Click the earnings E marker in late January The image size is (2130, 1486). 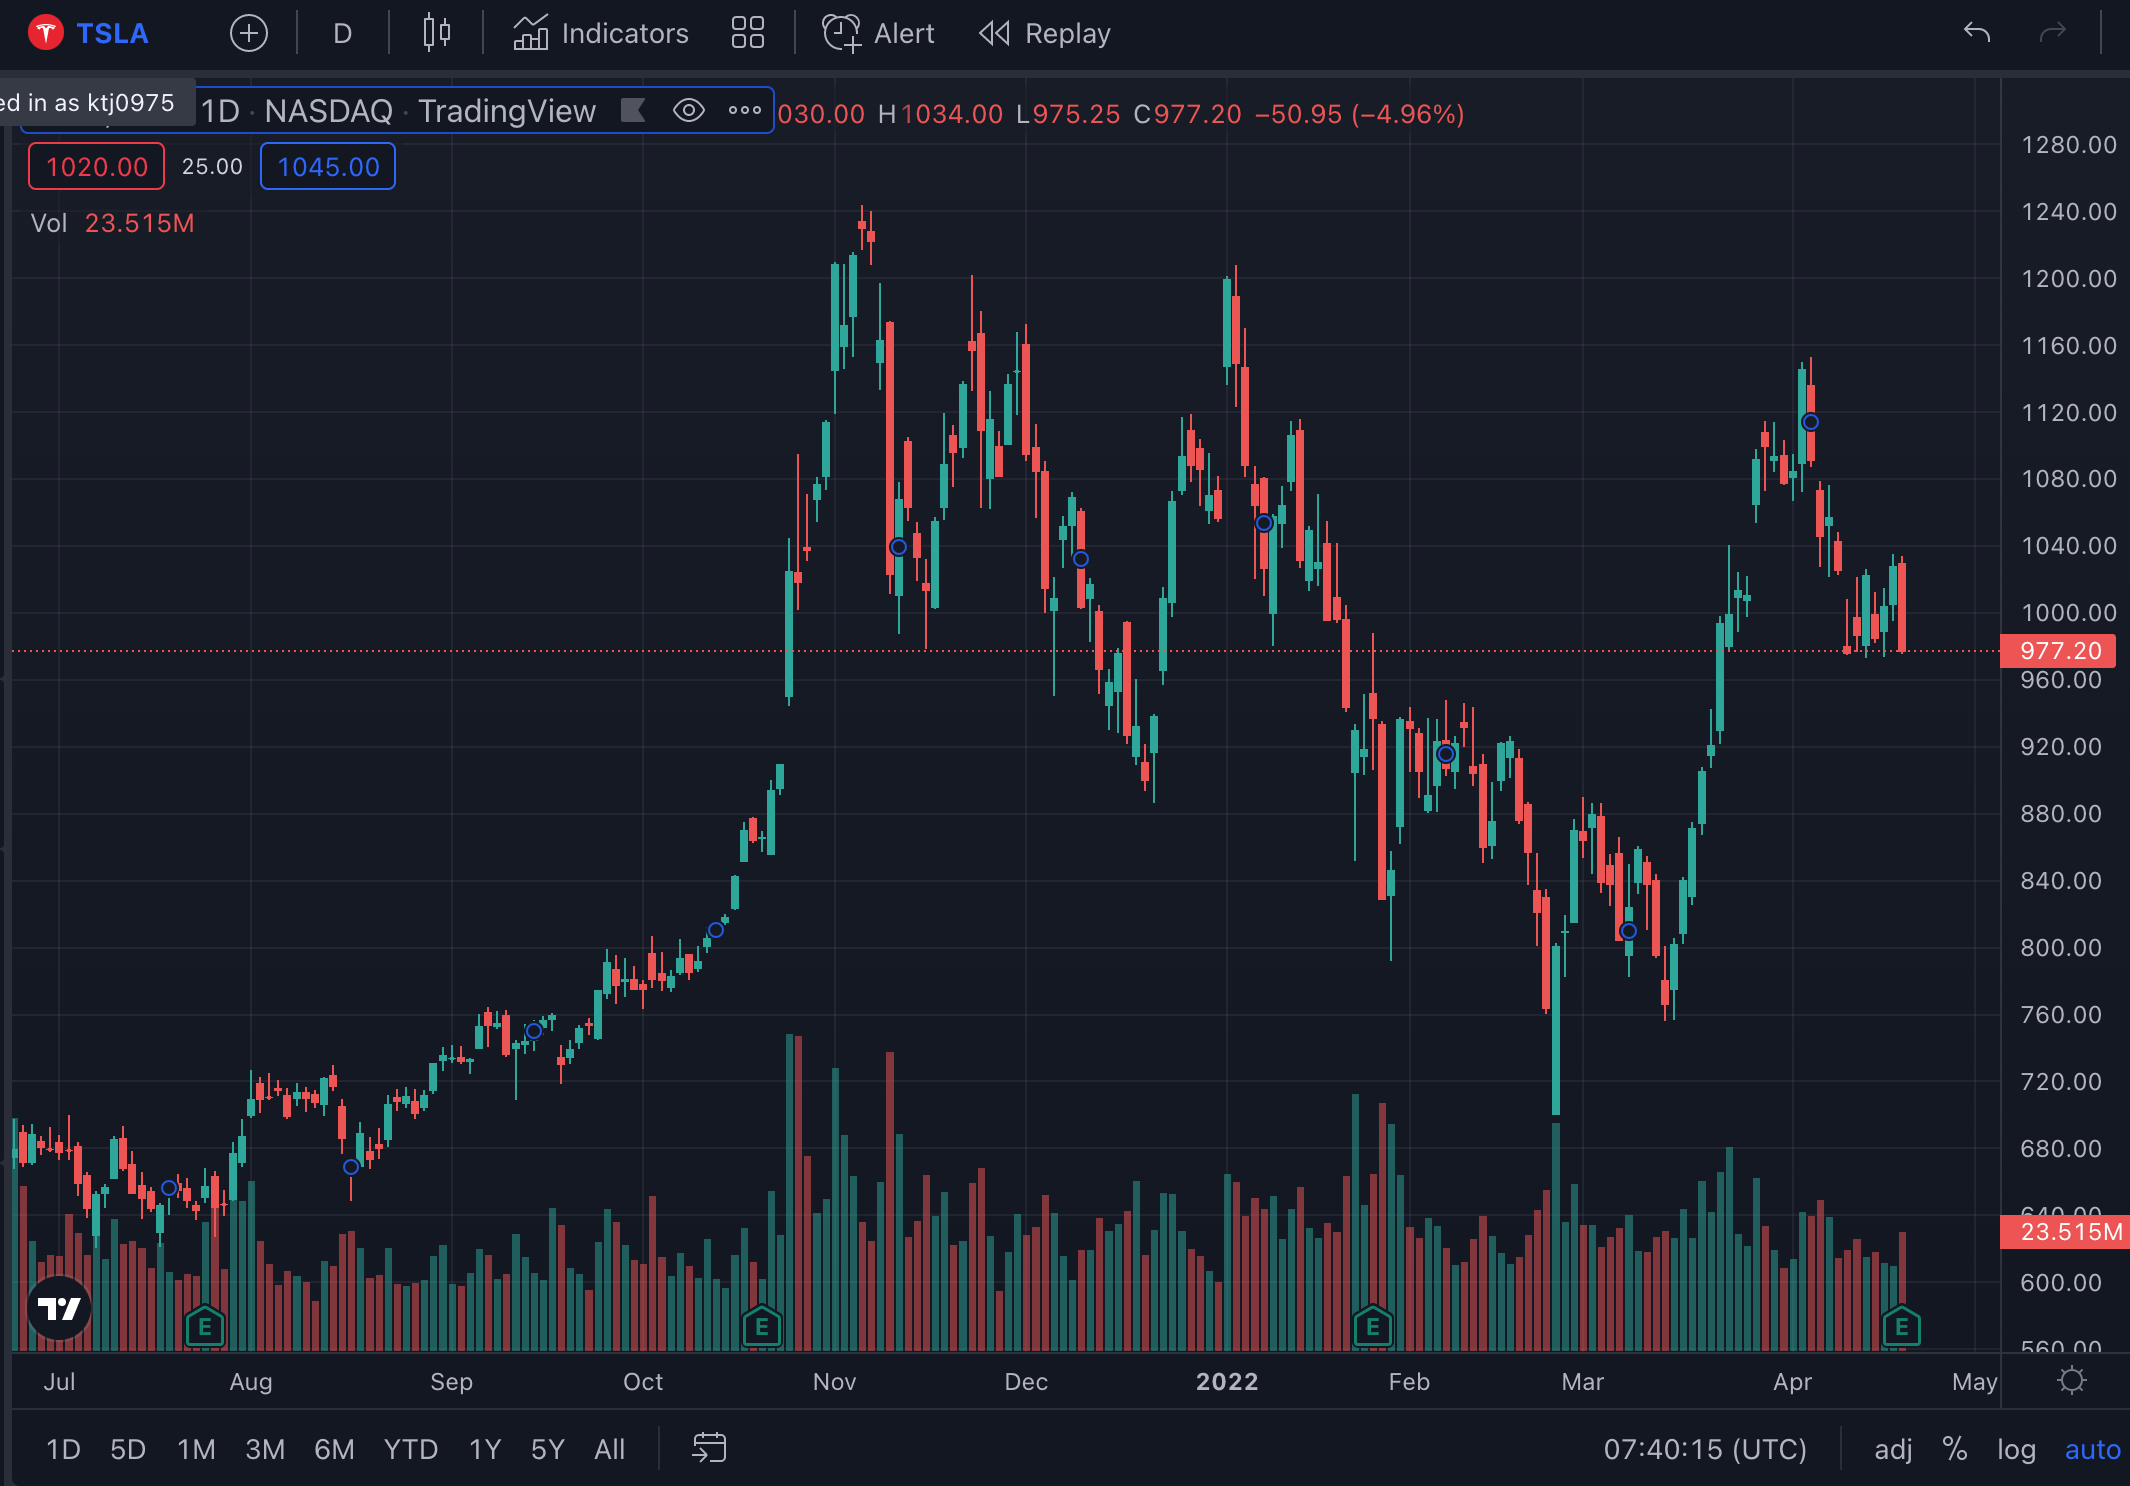(1373, 1327)
